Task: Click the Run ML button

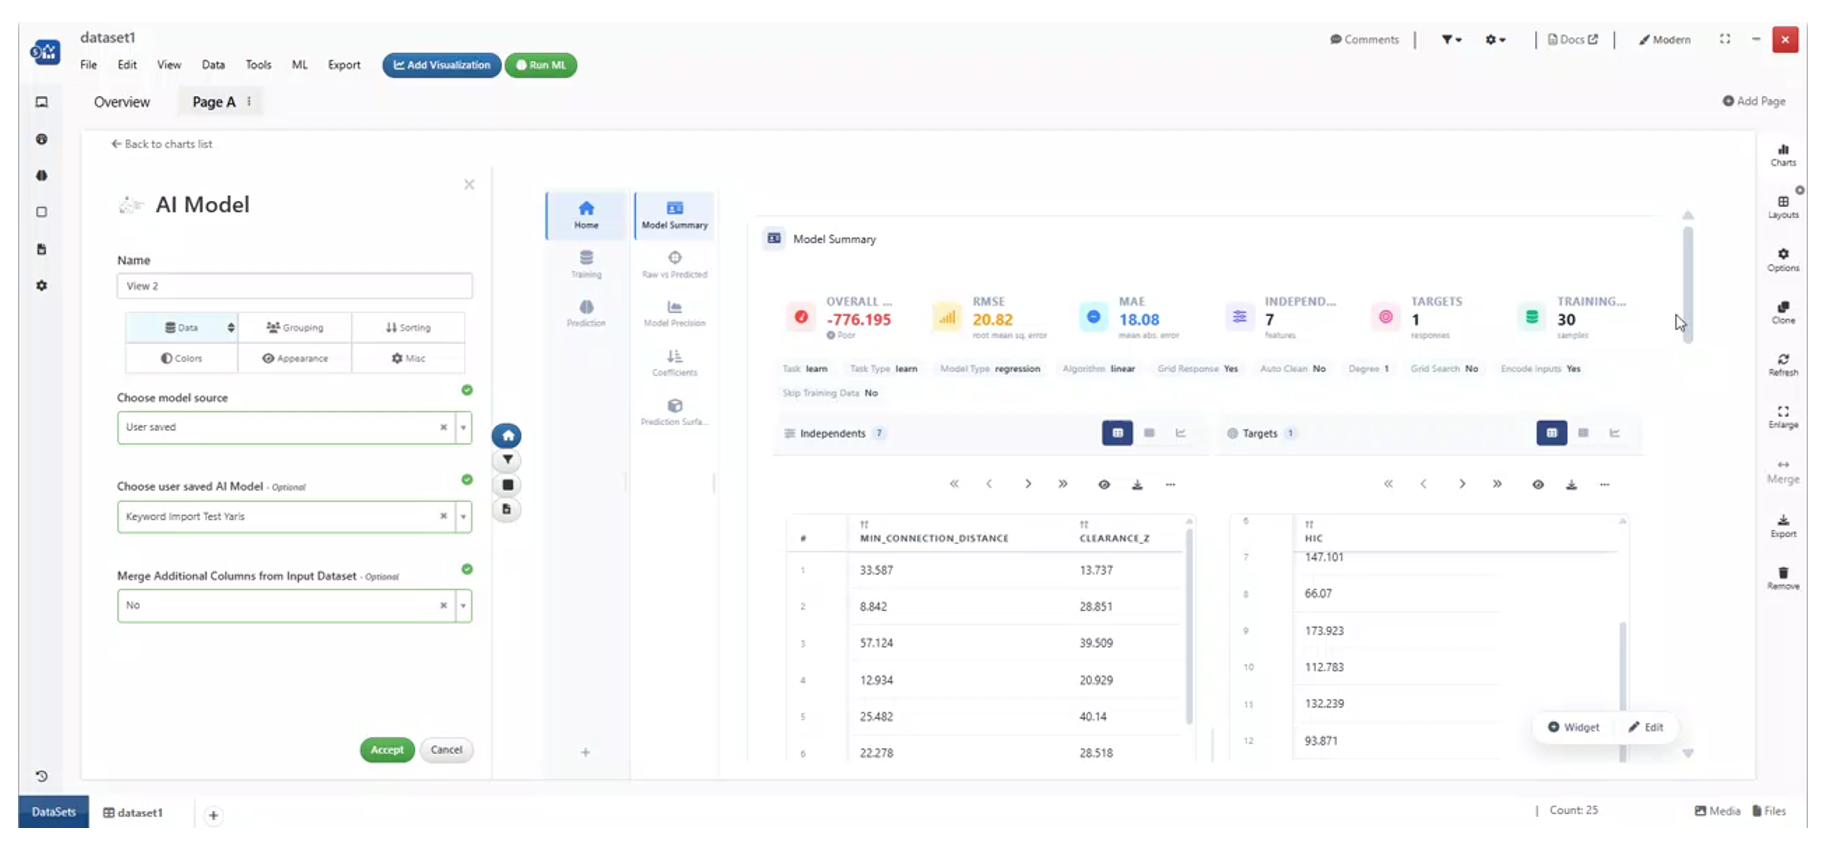Action: [x=541, y=65]
